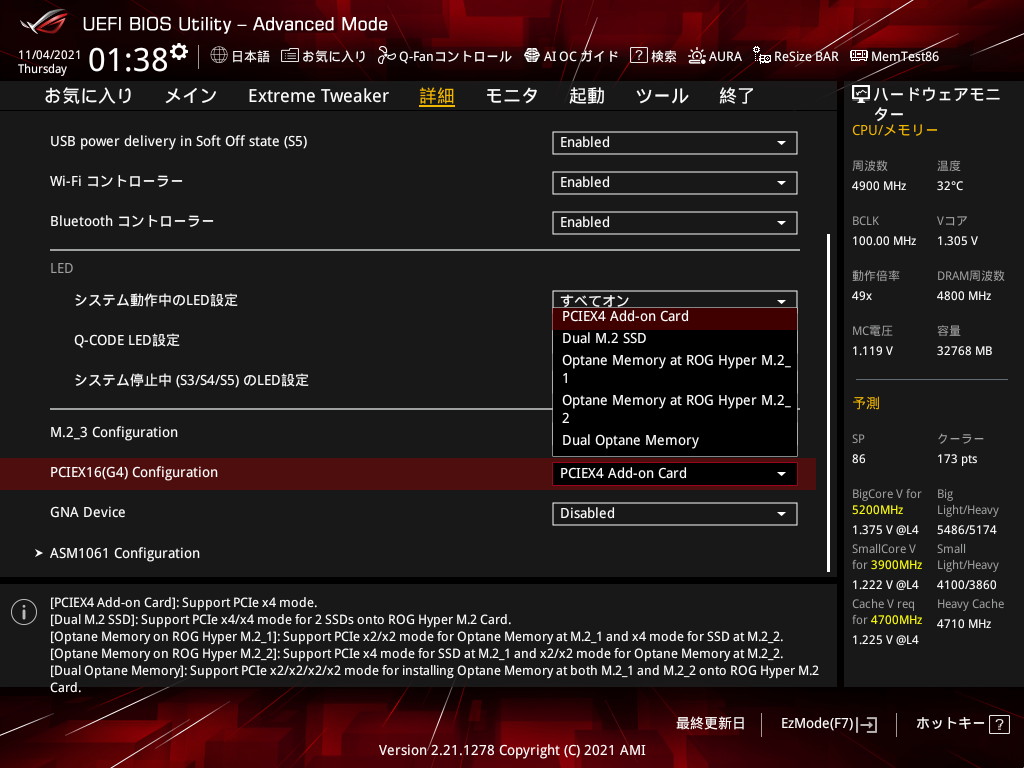
Task: Open Extreme Tweaker tab
Action: [x=318, y=96]
